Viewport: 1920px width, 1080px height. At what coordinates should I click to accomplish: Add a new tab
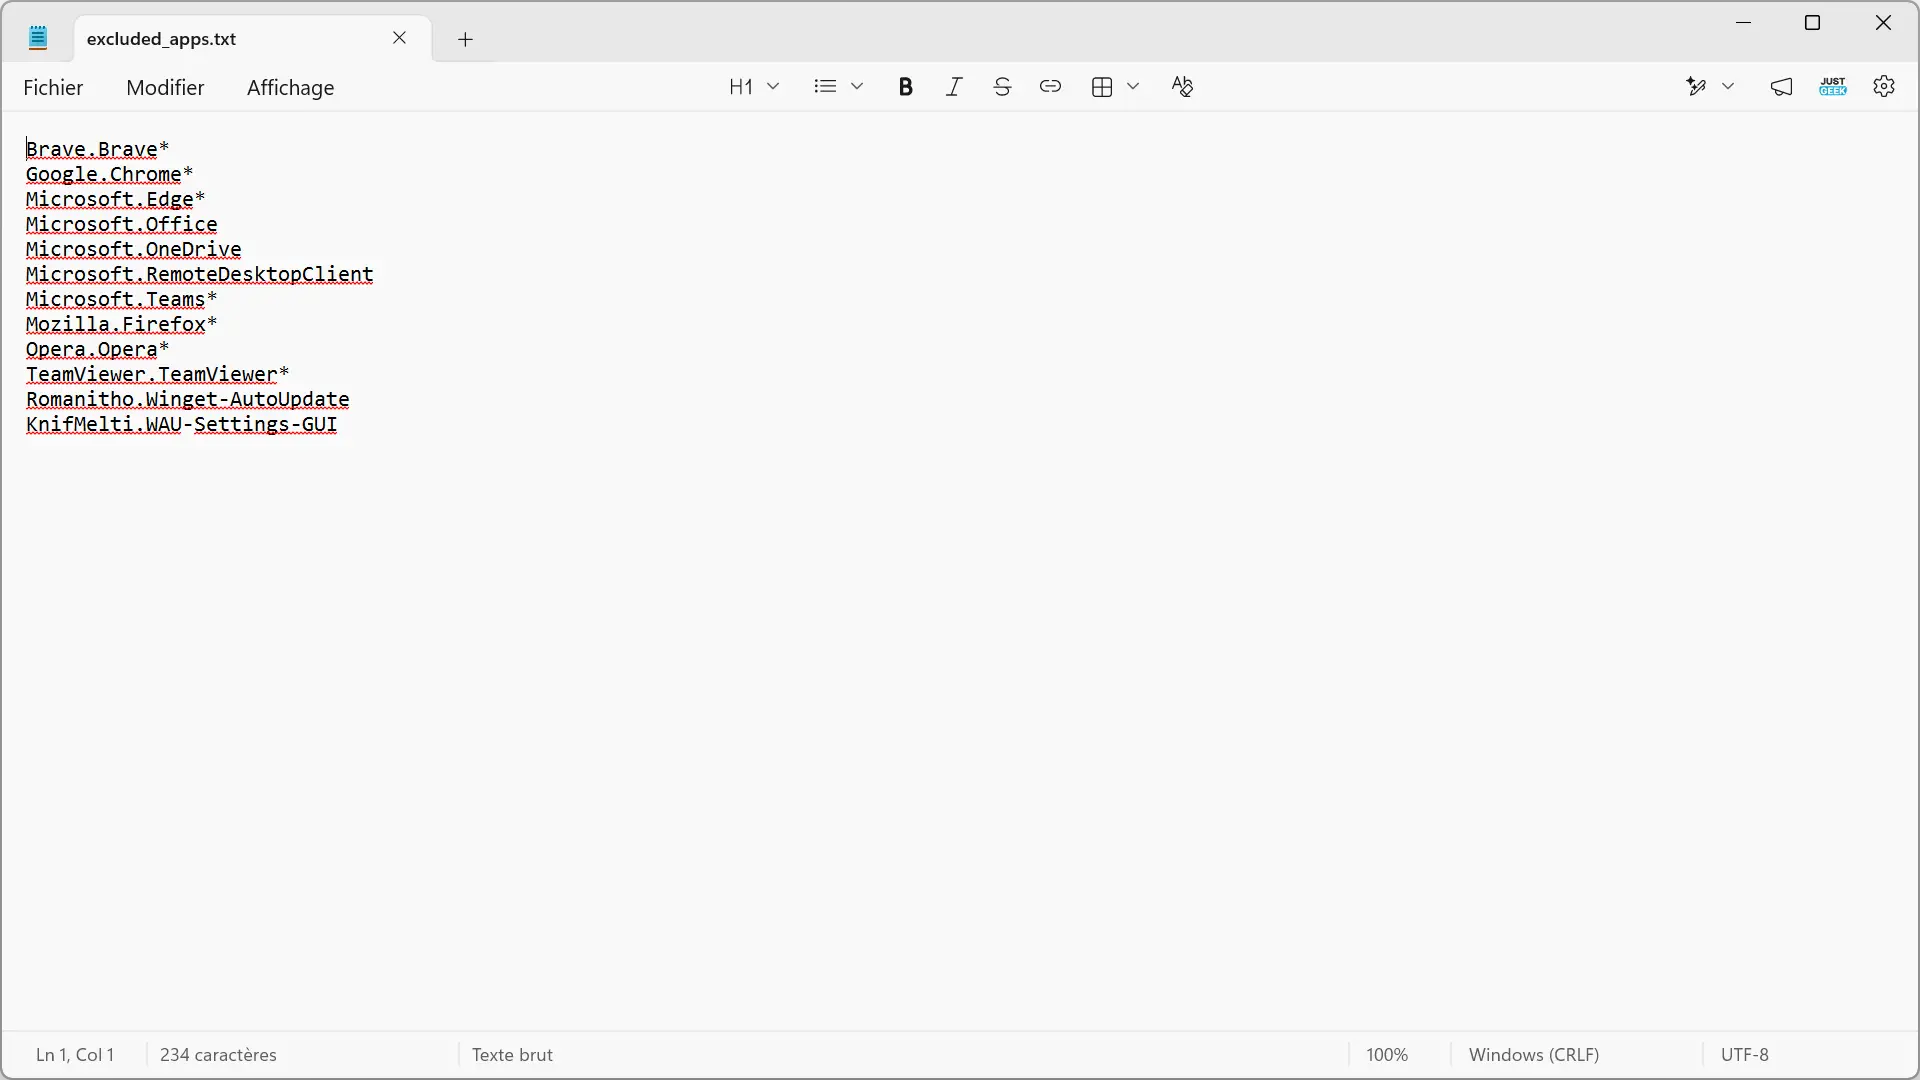[x=465, y=39]
